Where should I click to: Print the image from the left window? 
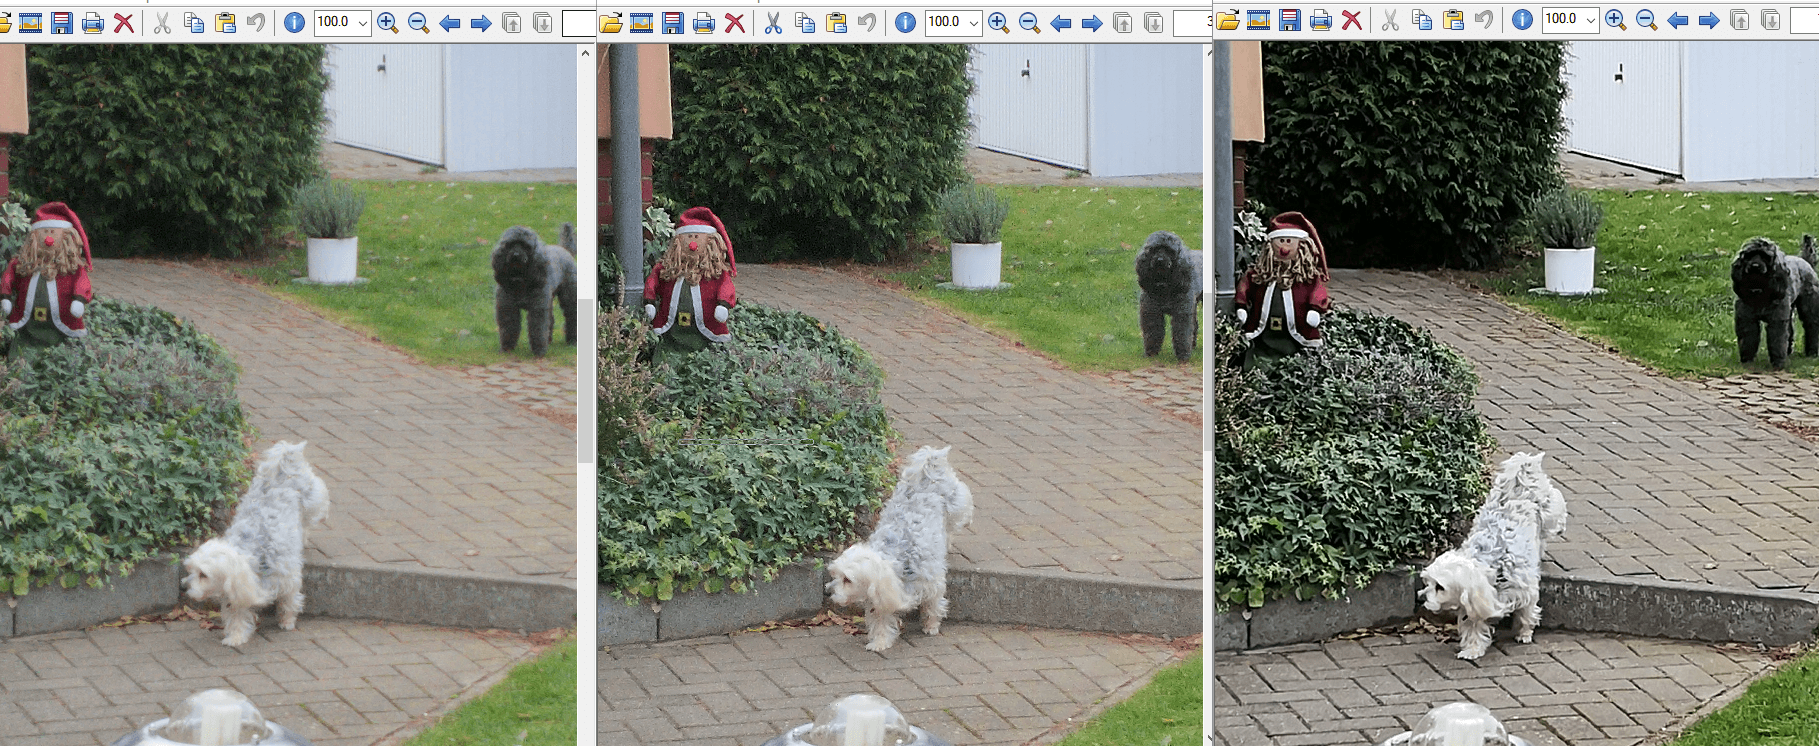93,22
